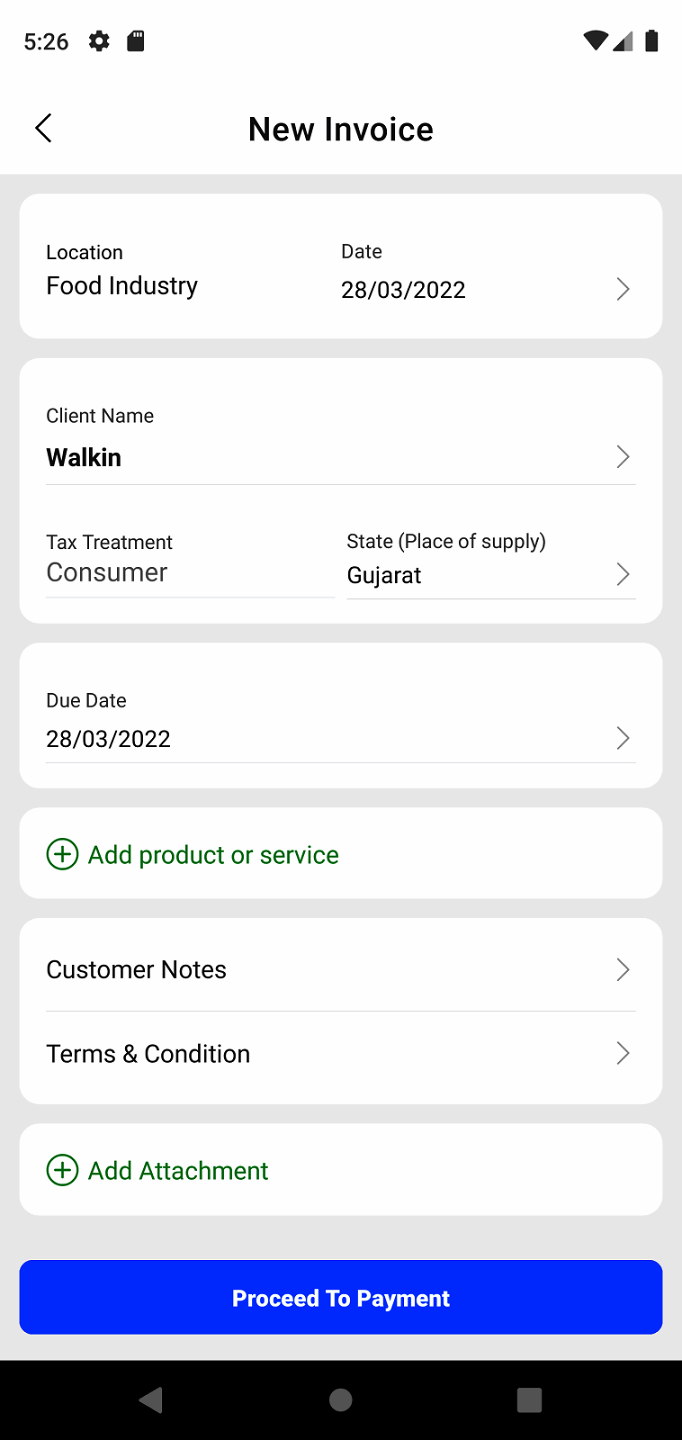Tap the SD card icon in the status bar
The height and width of the screenshot is (1440, 682).
coord(136,41)
